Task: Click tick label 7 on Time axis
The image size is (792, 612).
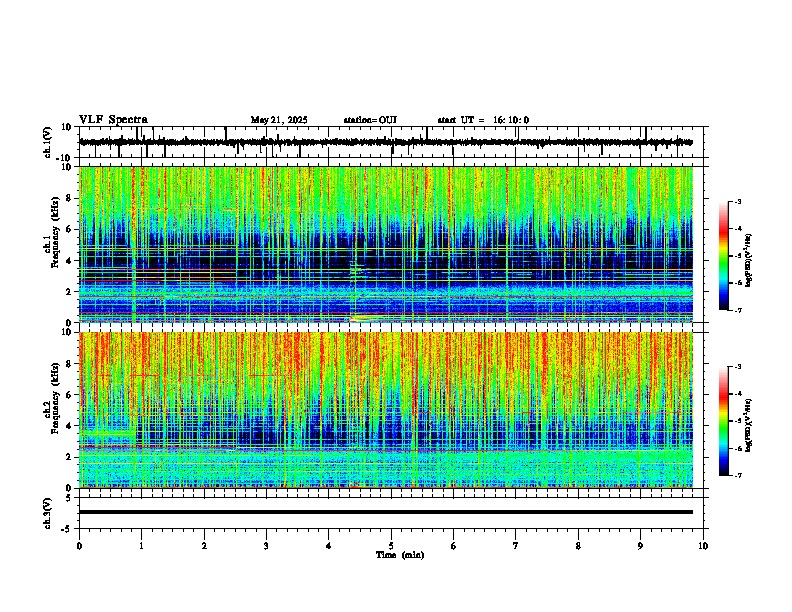Action: [x=516, y=546]
